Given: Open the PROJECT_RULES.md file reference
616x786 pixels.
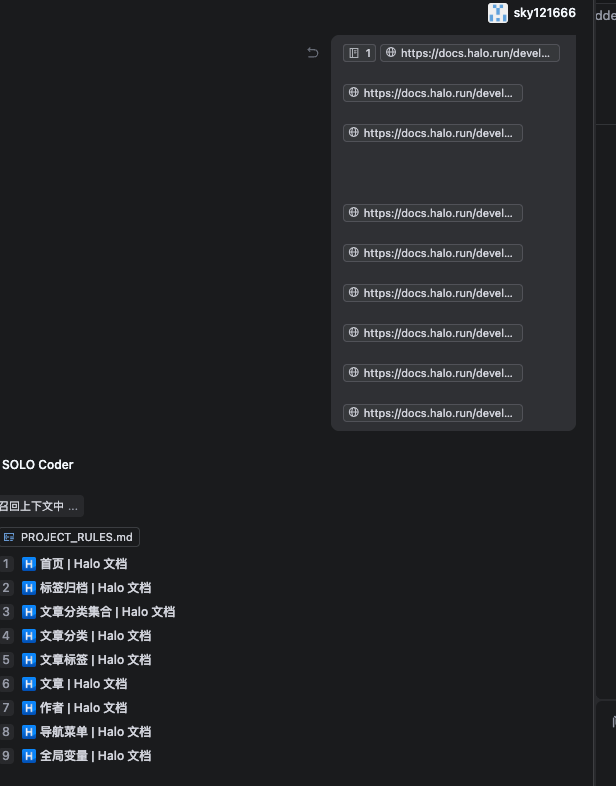Looking at the screenshot, I should (x=76, y=537).
